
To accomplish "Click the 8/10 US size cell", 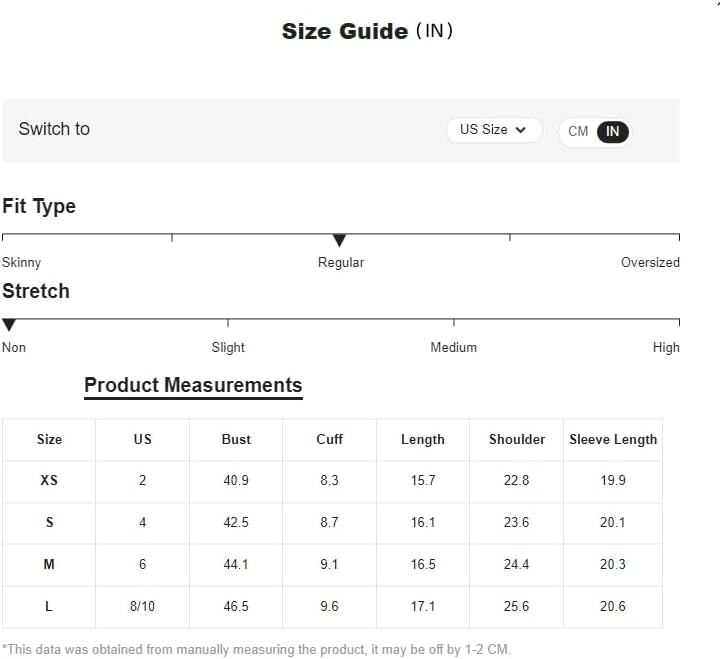I will click(x=142, y=606).
